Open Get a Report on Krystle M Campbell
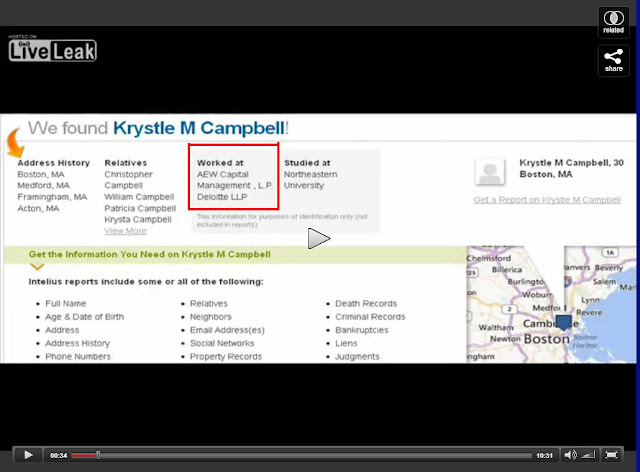This screenshot has height=472, width=640. click(x=547, y=200)
